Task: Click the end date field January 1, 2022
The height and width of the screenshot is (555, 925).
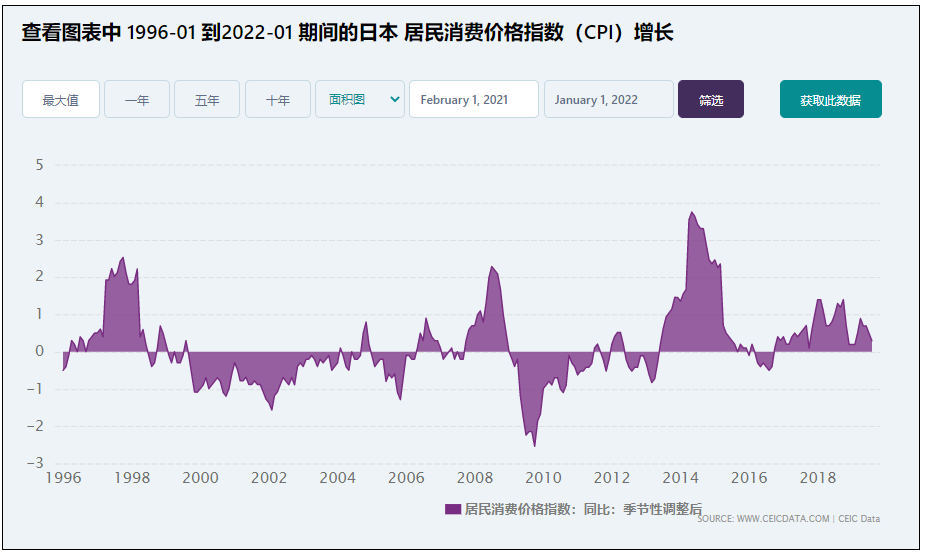Action: click(608, 99)
